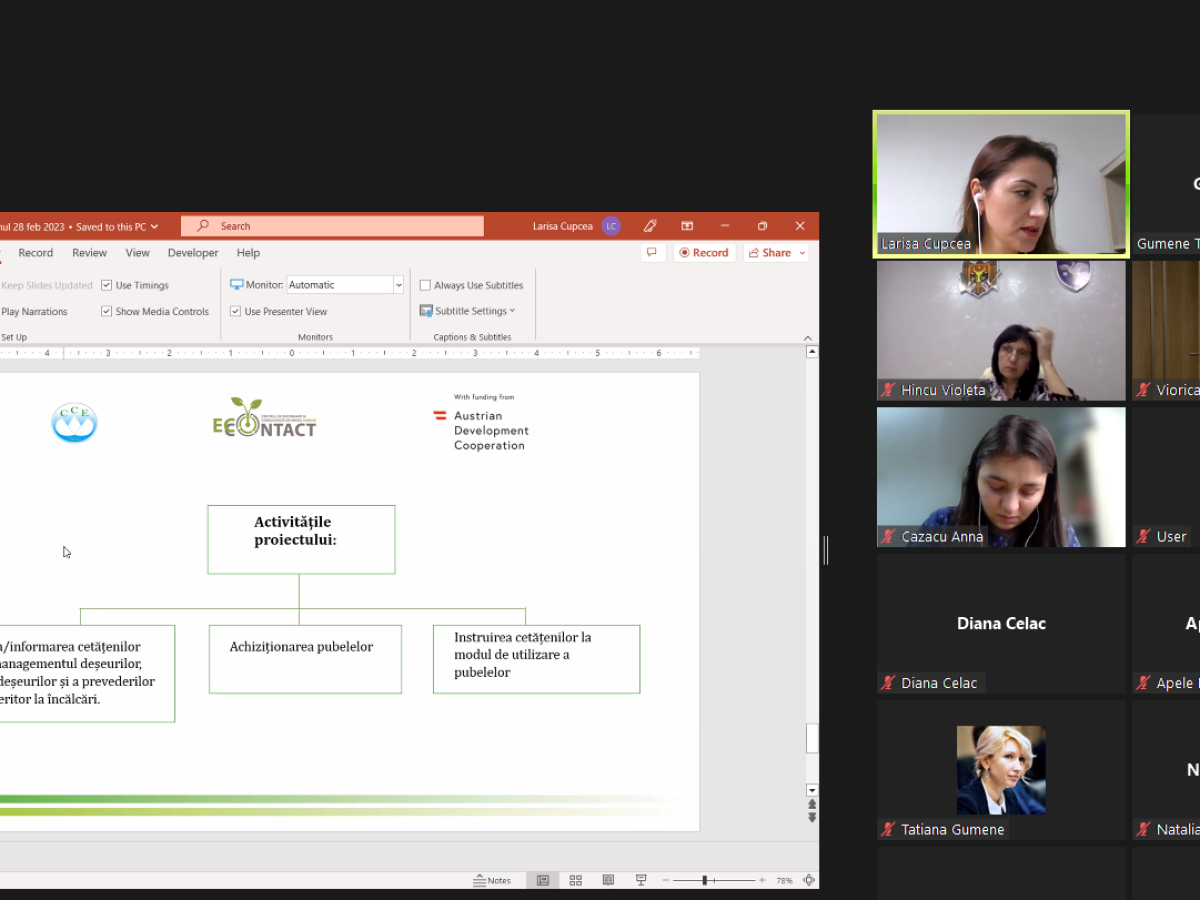The width and height of the screenshot is (1200, 900).
Task: Click the muted mic icon on User tile
Action: coord(1143,537)
